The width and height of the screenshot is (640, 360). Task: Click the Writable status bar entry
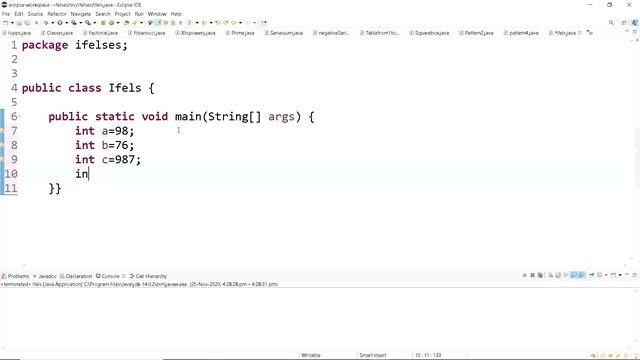311,355
